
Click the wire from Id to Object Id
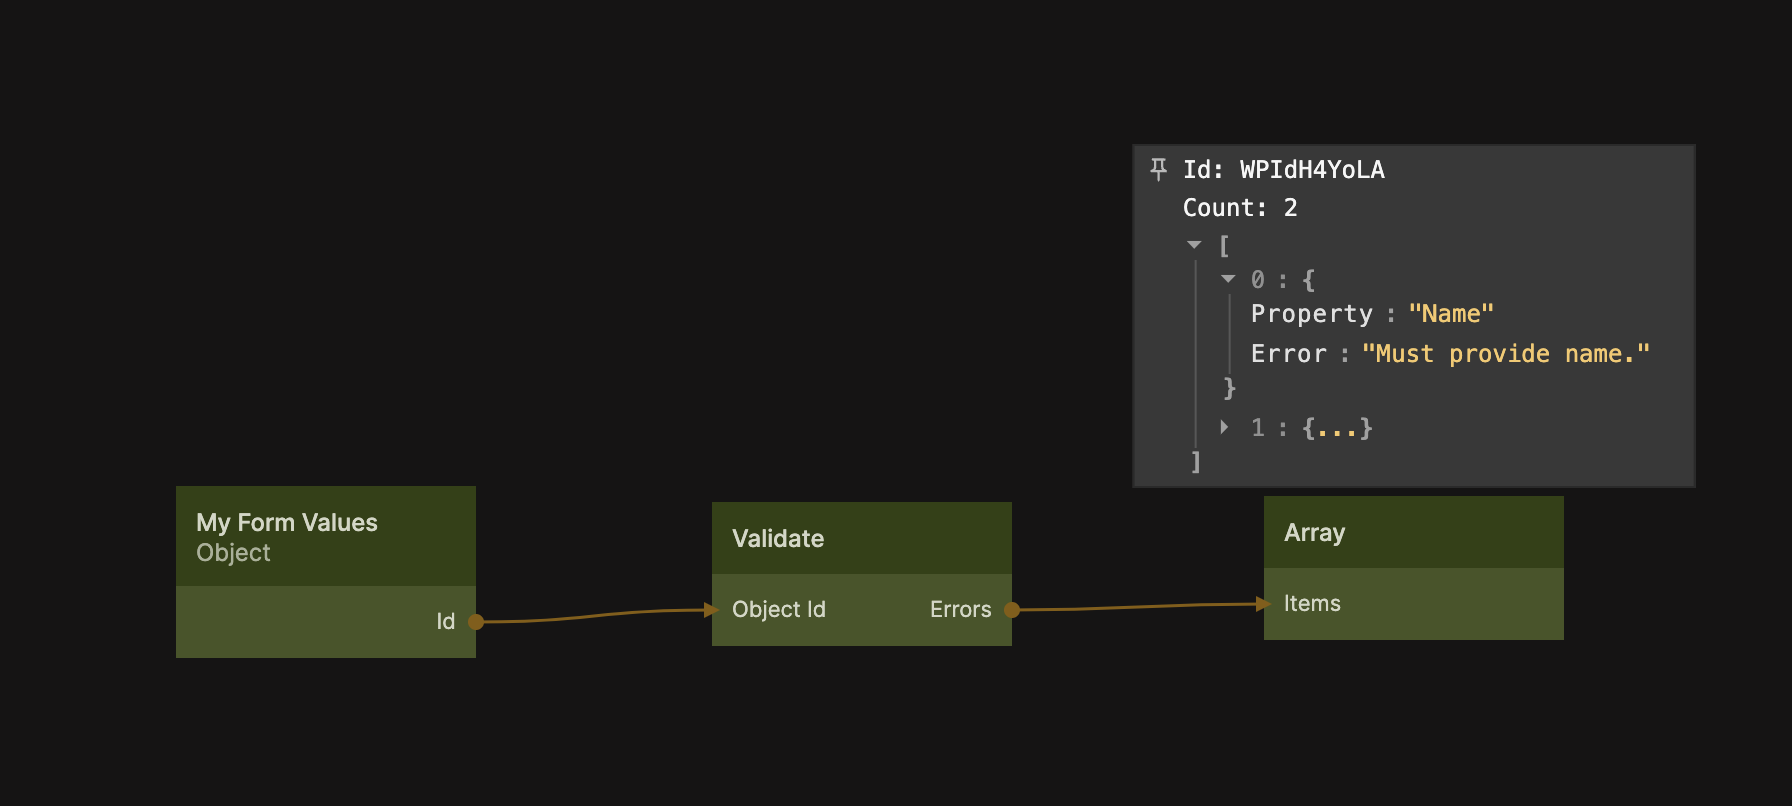590,616
